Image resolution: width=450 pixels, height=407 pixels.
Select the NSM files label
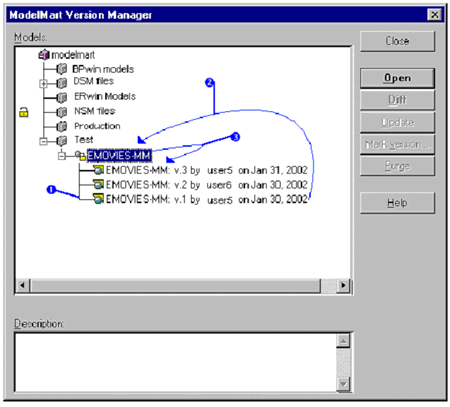pos(95,111)
